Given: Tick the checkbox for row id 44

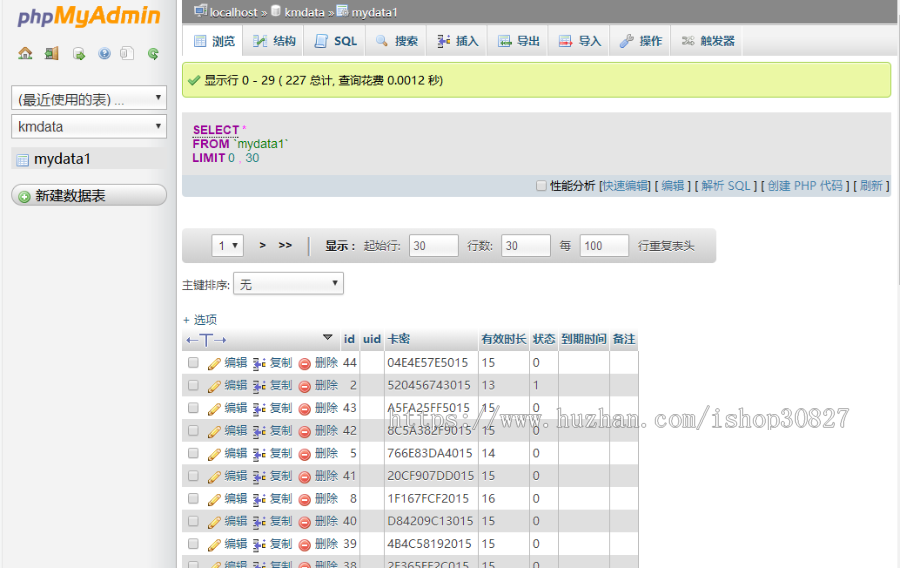Looking at the screenshot, I should (193, 363).
